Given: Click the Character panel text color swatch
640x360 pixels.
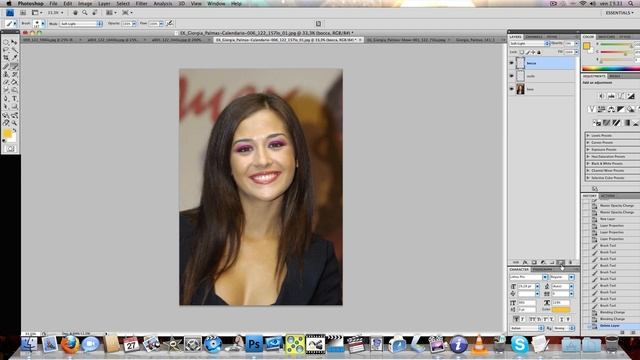Looking at the screenshot, I should coord(561,310).
